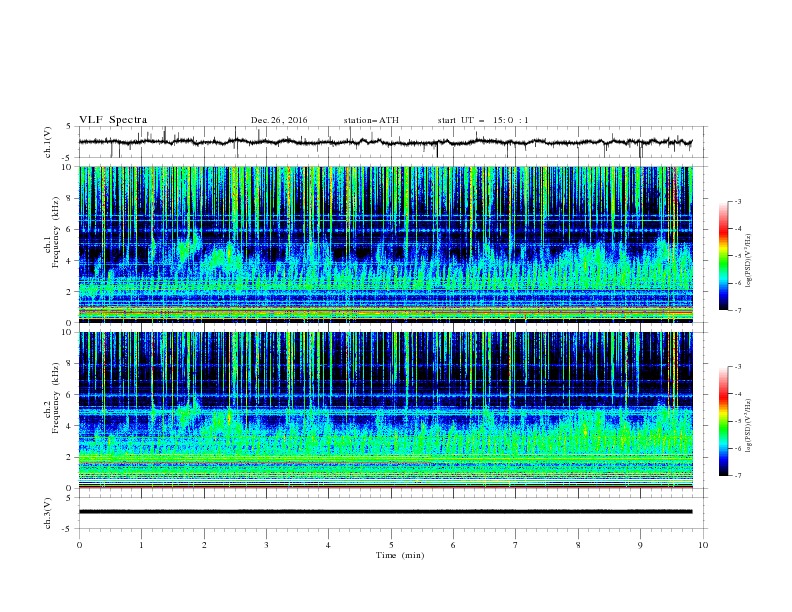Click the "ch.1(V)" voltage axis label
Image resolution: width=792 pixels, height=612 pixels.
47,142
